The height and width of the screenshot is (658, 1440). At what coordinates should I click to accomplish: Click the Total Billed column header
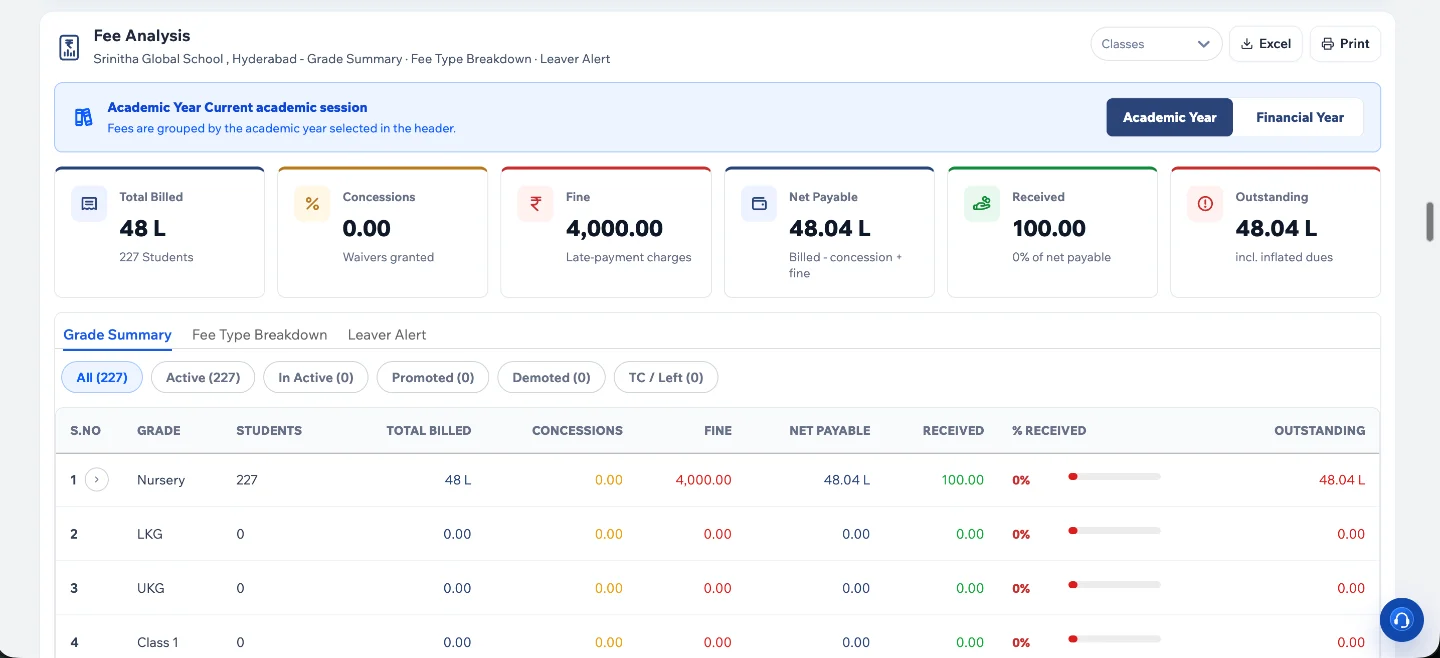(x=429, y=431)
